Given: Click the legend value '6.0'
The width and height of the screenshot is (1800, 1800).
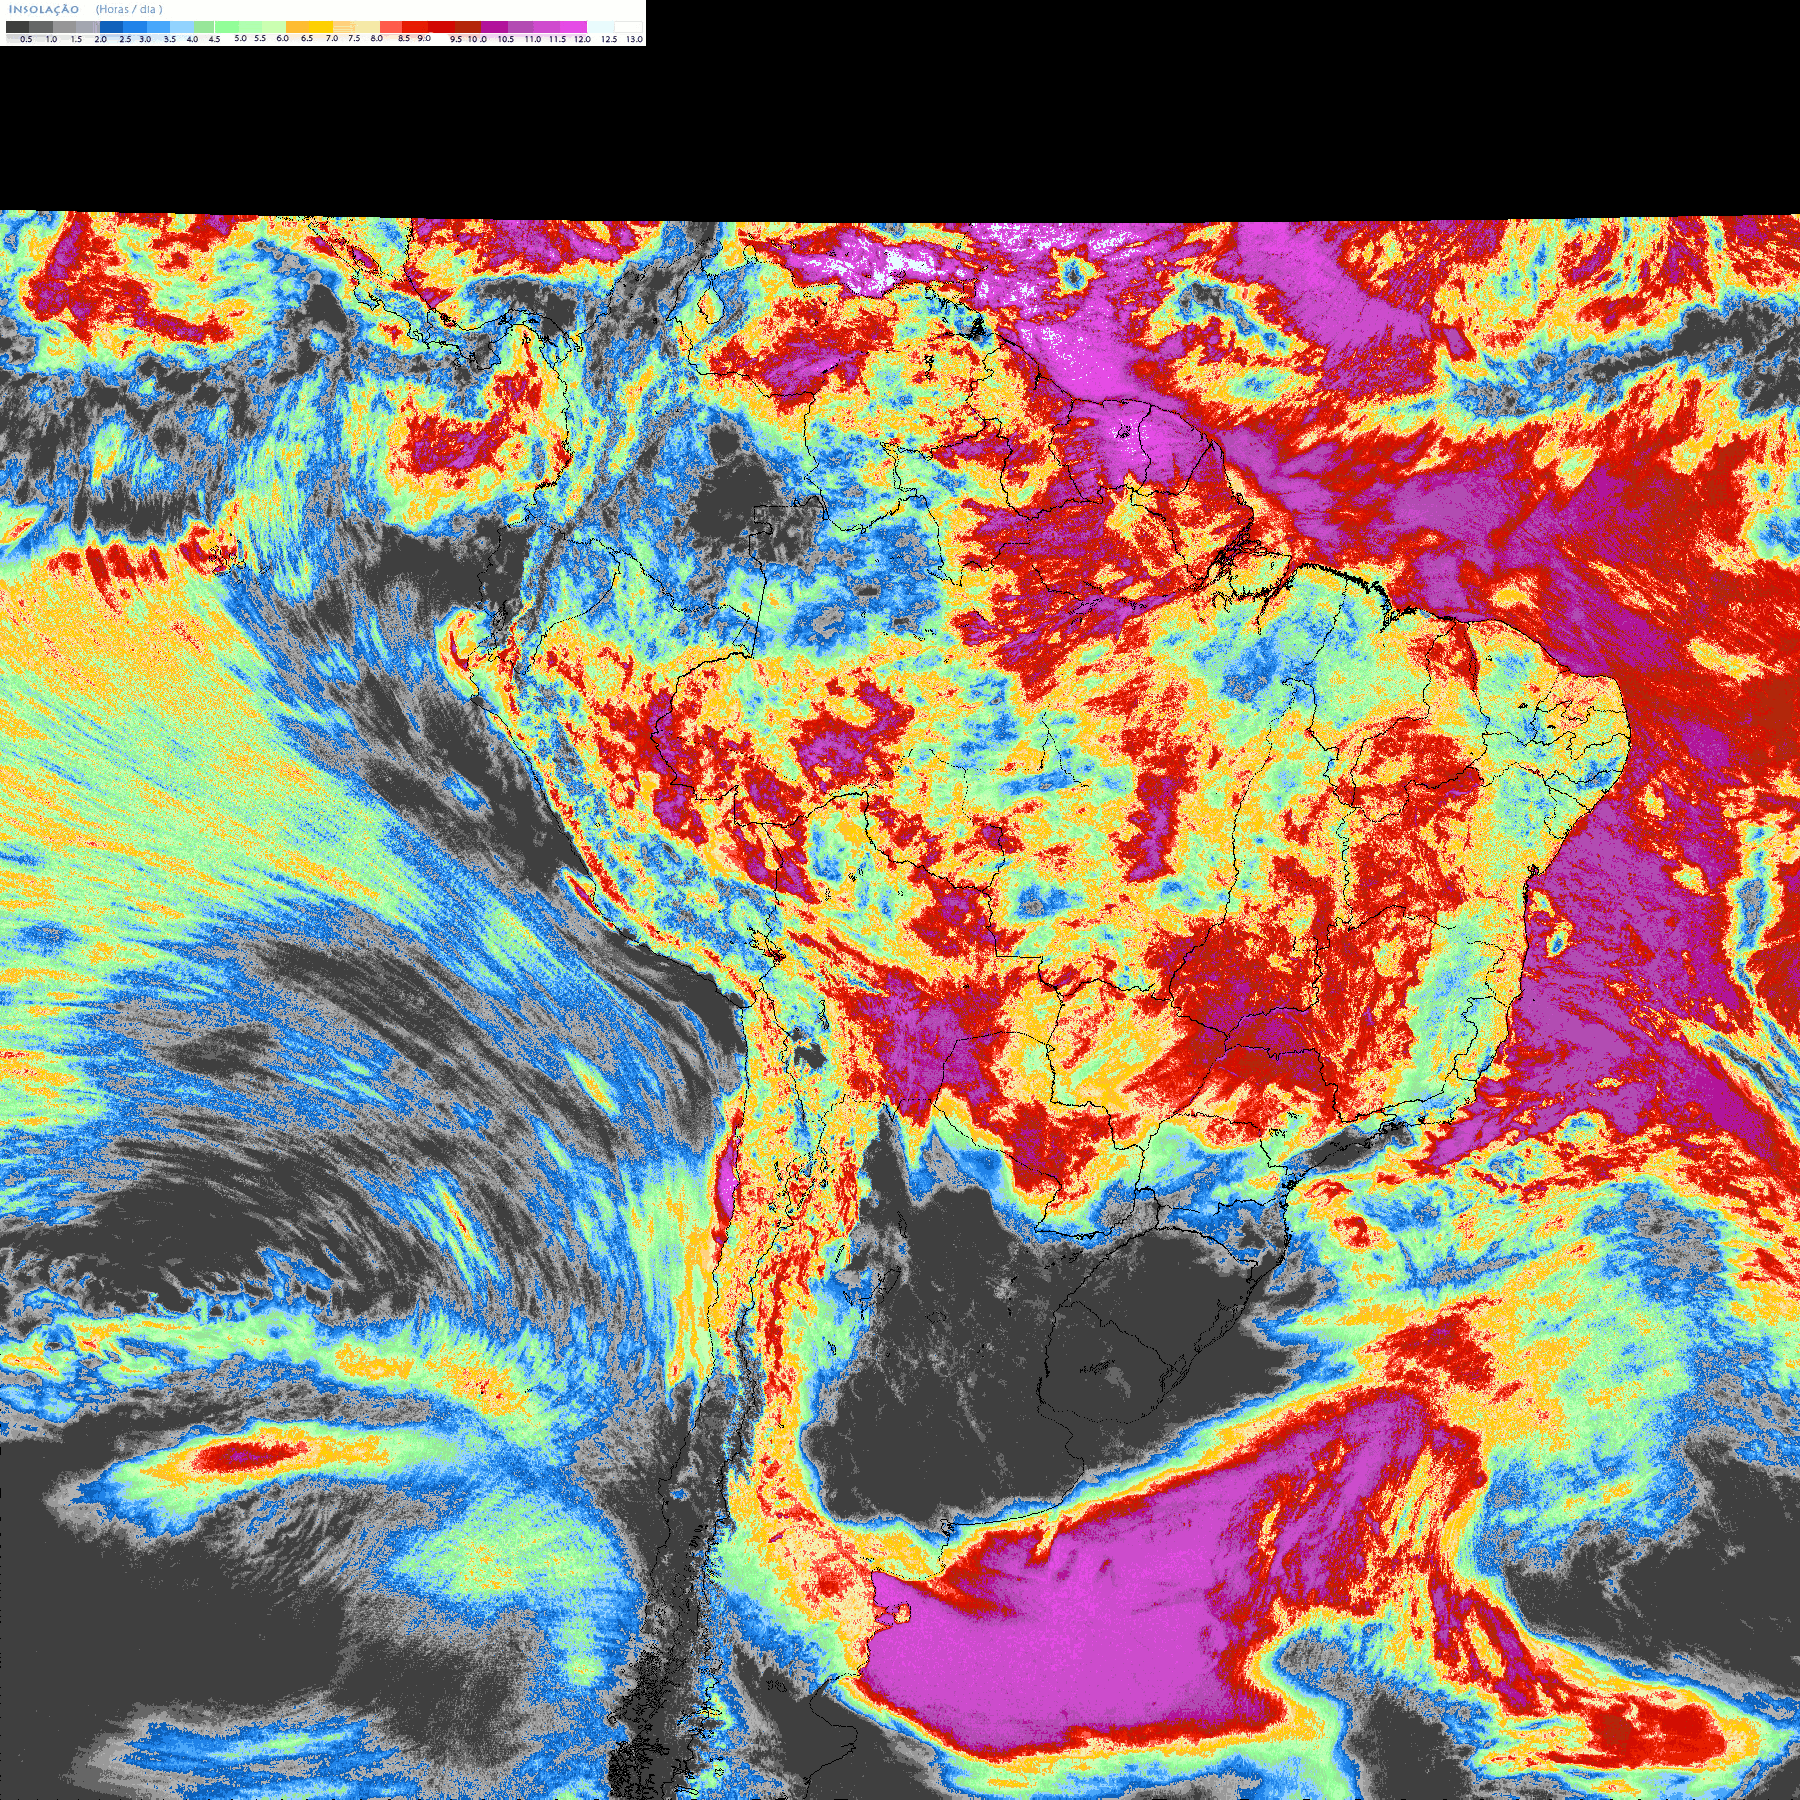Looking at the screenshot, I should pyautogui.click(x=282, y=38).
